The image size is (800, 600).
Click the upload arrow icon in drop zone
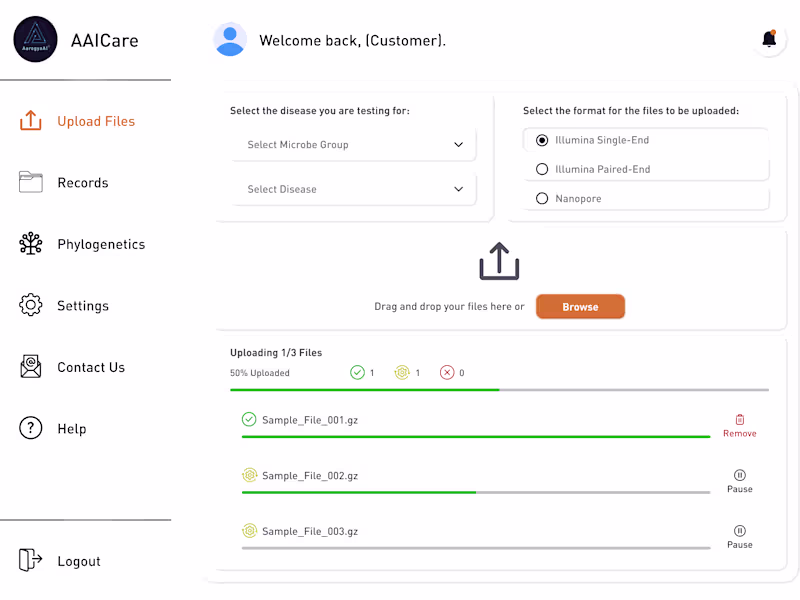click(x=500, y=262)
